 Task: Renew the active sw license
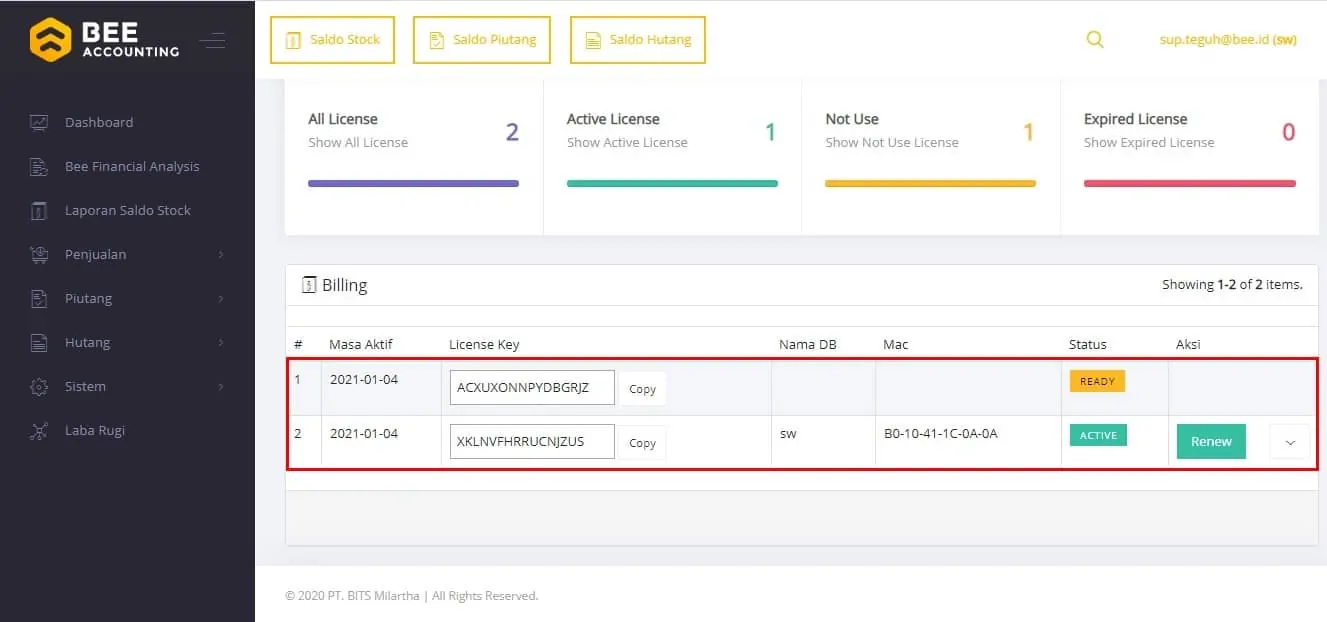[1211, 441]
